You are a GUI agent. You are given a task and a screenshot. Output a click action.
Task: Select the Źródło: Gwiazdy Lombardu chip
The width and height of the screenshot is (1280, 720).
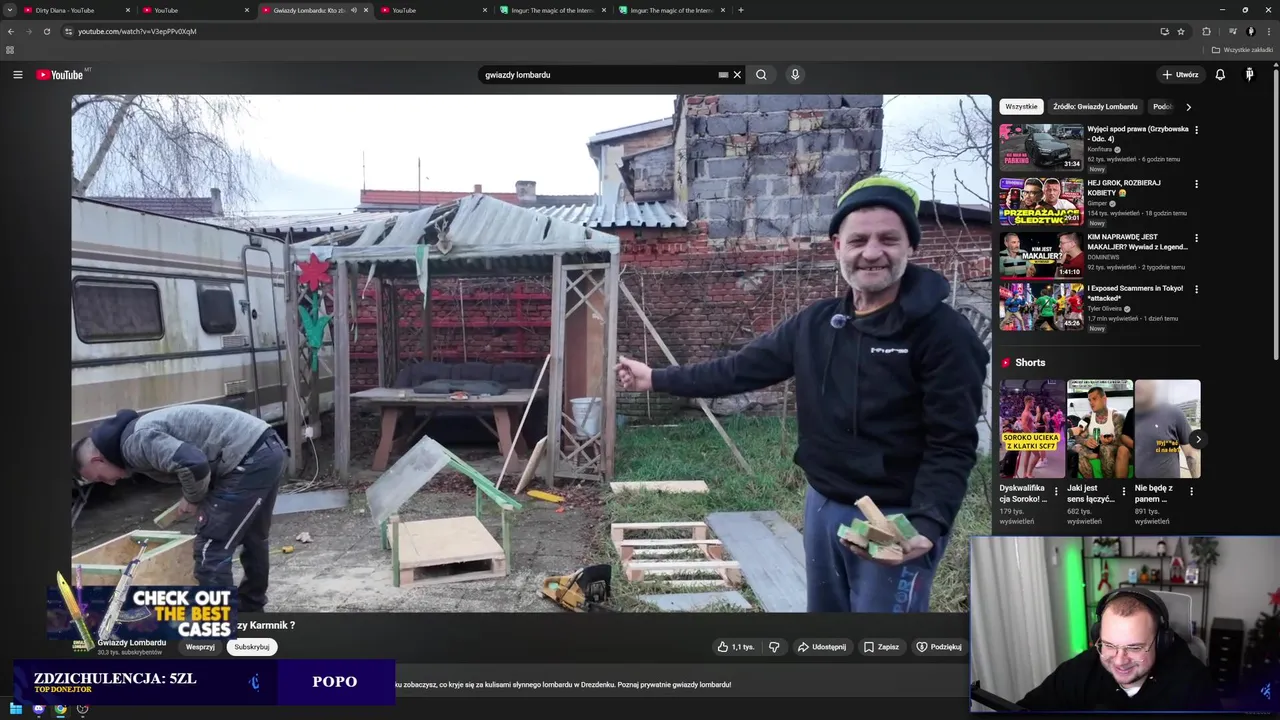pos(1095,107)
